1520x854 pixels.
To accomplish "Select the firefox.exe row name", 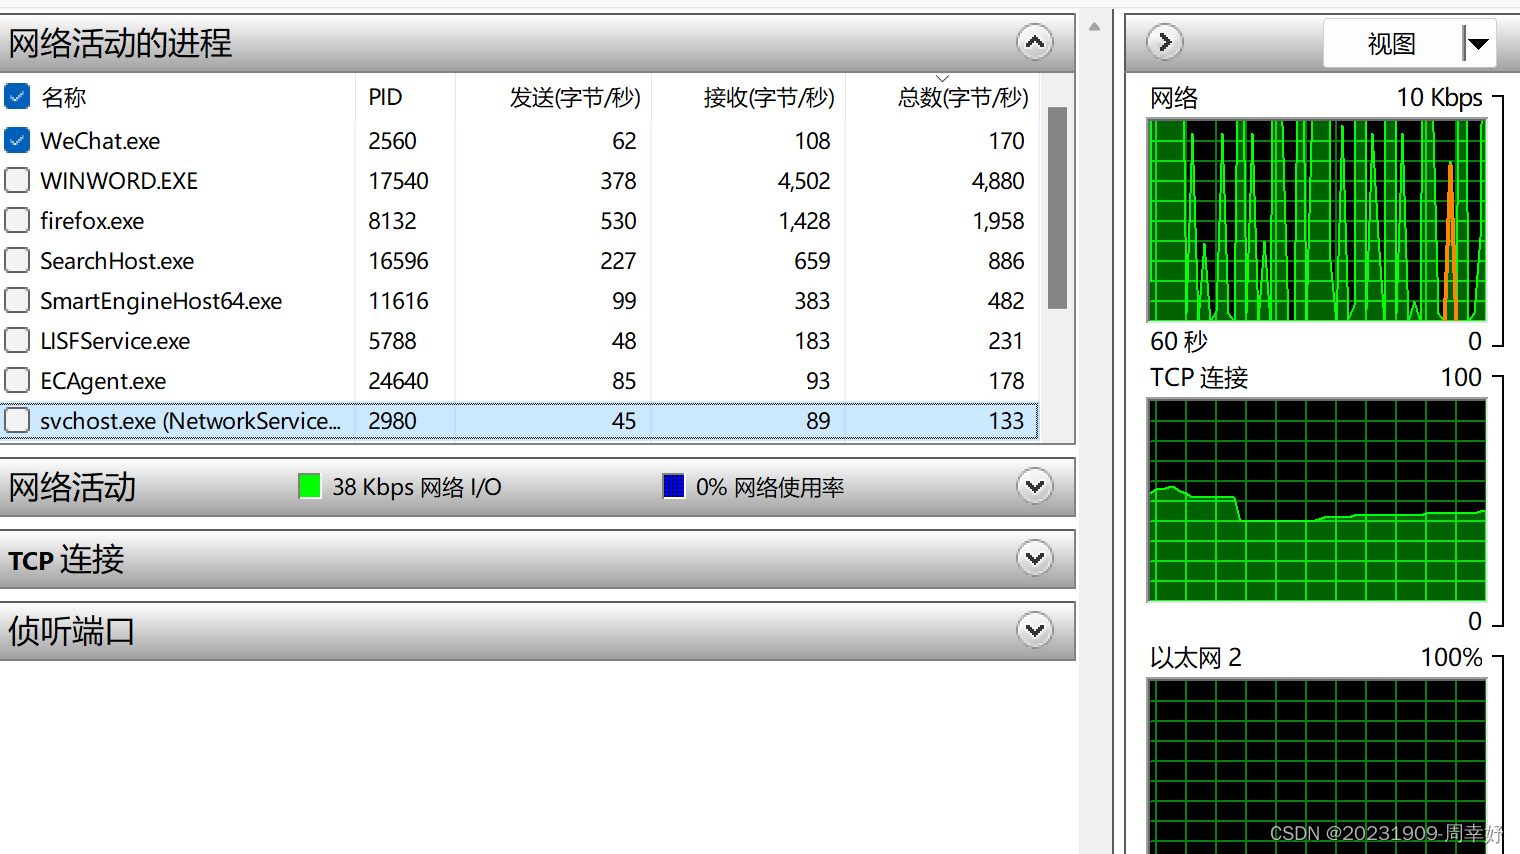I will pyautogui.click(x=92, y=221).
